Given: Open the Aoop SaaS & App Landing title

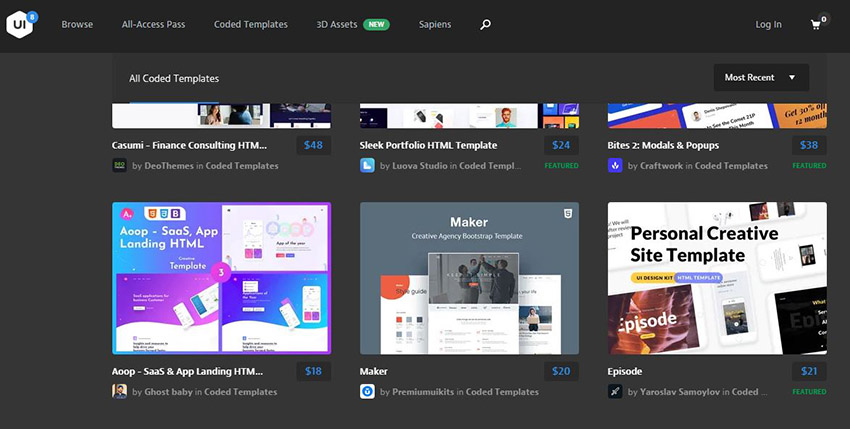Looking at the screenshot, I should 187,372.
